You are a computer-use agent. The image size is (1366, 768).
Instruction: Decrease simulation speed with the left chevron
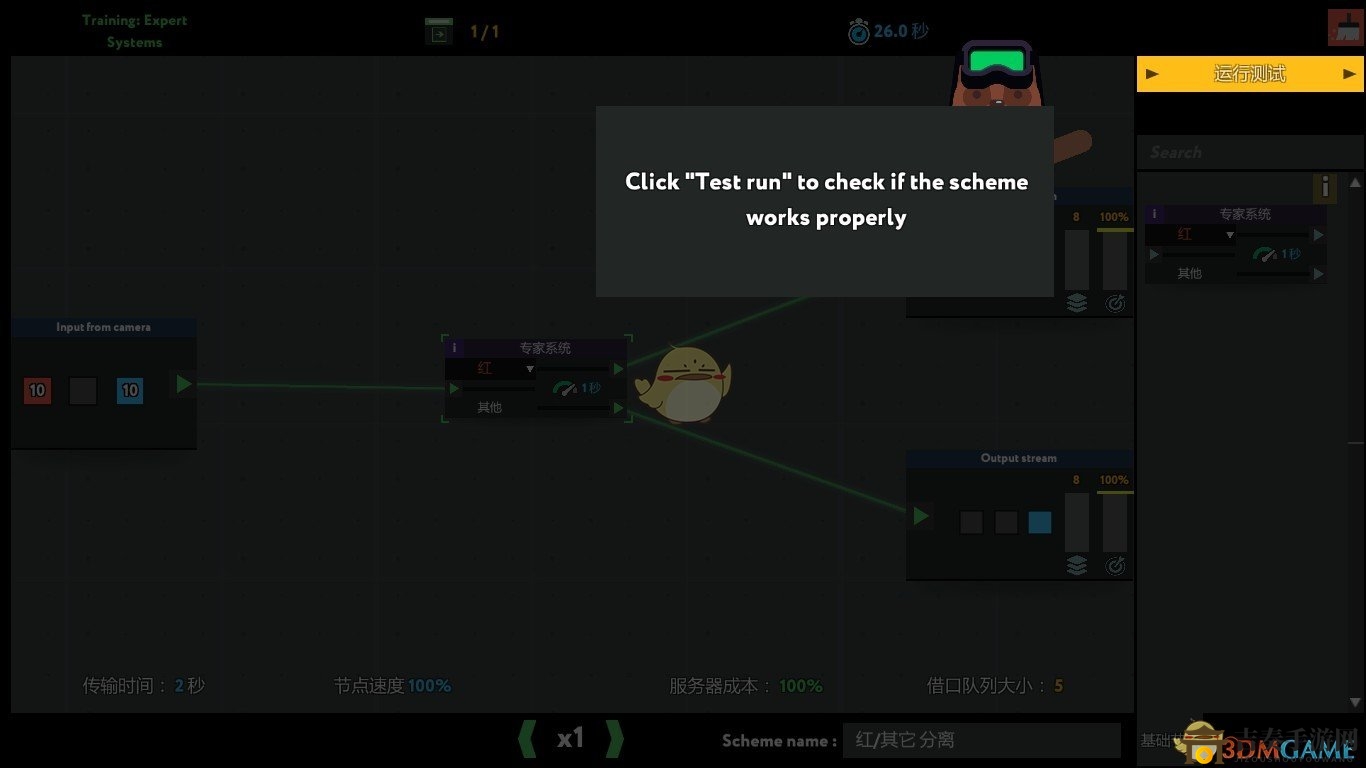click(x=527, y=739)
